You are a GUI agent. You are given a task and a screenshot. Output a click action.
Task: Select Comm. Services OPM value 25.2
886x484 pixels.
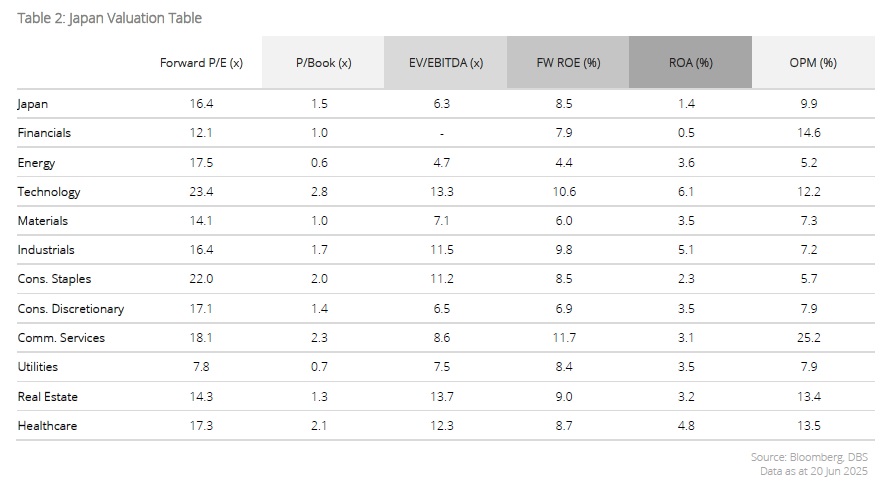coord(812,338)
